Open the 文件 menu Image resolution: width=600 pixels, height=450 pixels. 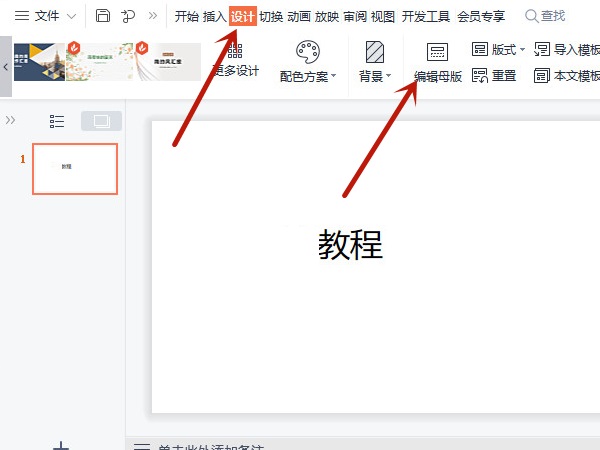click(x=45, y=16)
